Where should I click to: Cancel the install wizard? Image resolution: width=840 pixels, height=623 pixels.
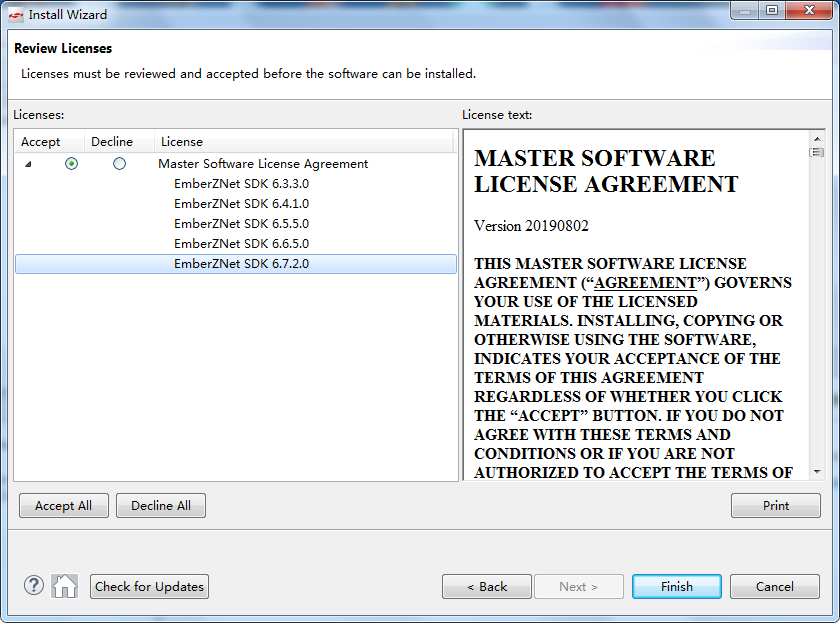pyautogui.click(x=775, y=587)
